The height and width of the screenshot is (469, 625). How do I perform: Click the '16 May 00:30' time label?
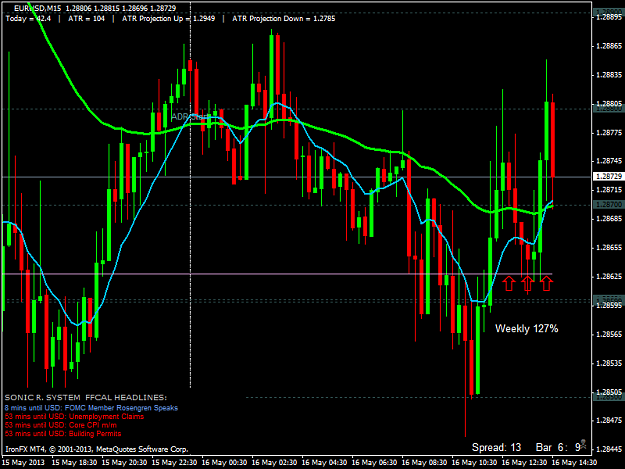(224, 462)
